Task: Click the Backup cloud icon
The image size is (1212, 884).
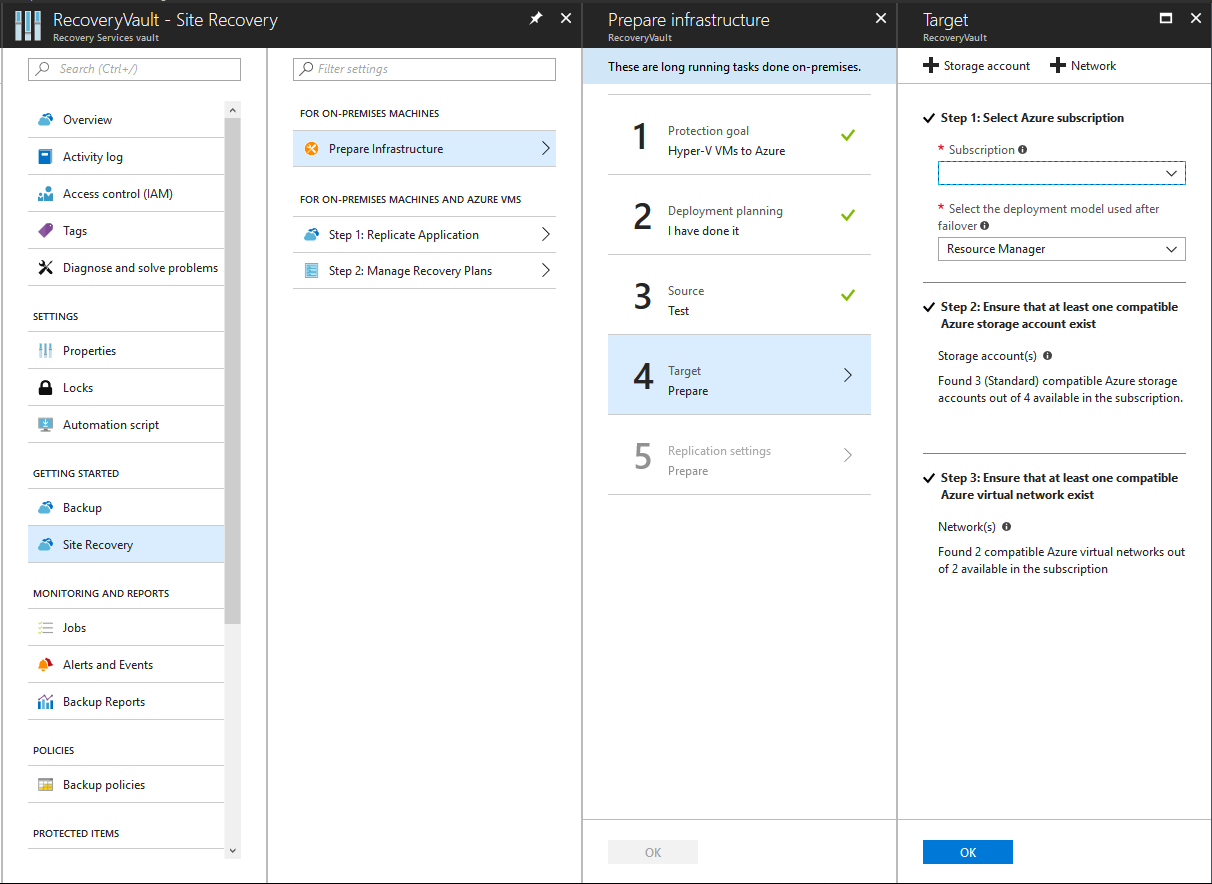Action: (x=45, y=508)
